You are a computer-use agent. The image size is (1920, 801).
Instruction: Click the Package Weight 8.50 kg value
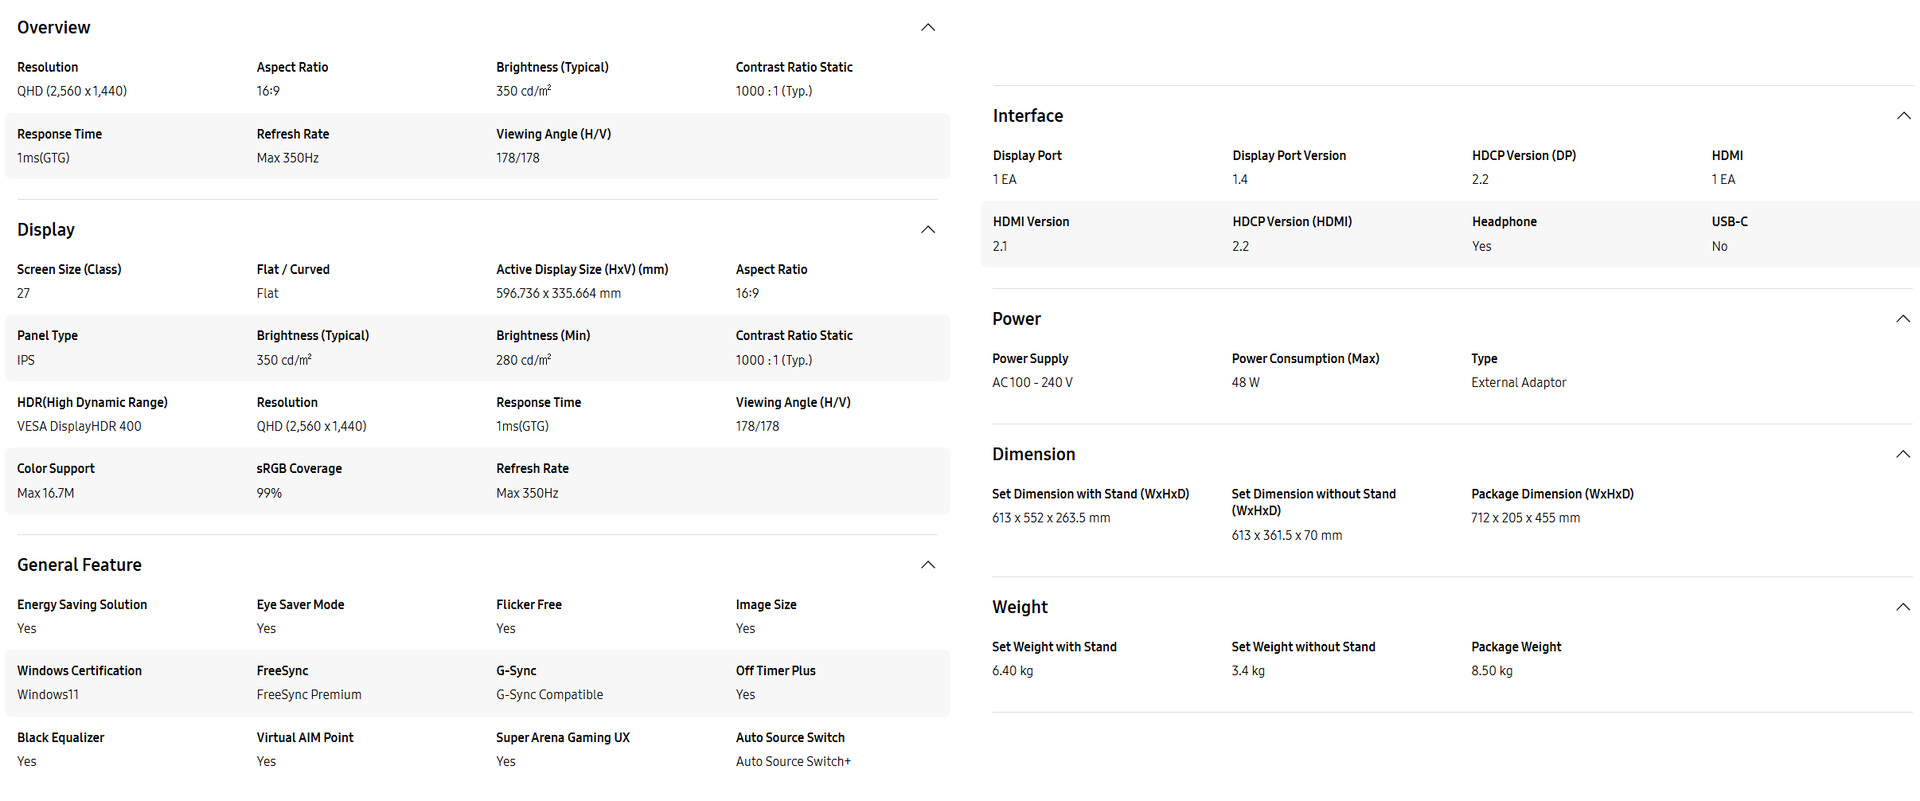(x=1491, y=671)
